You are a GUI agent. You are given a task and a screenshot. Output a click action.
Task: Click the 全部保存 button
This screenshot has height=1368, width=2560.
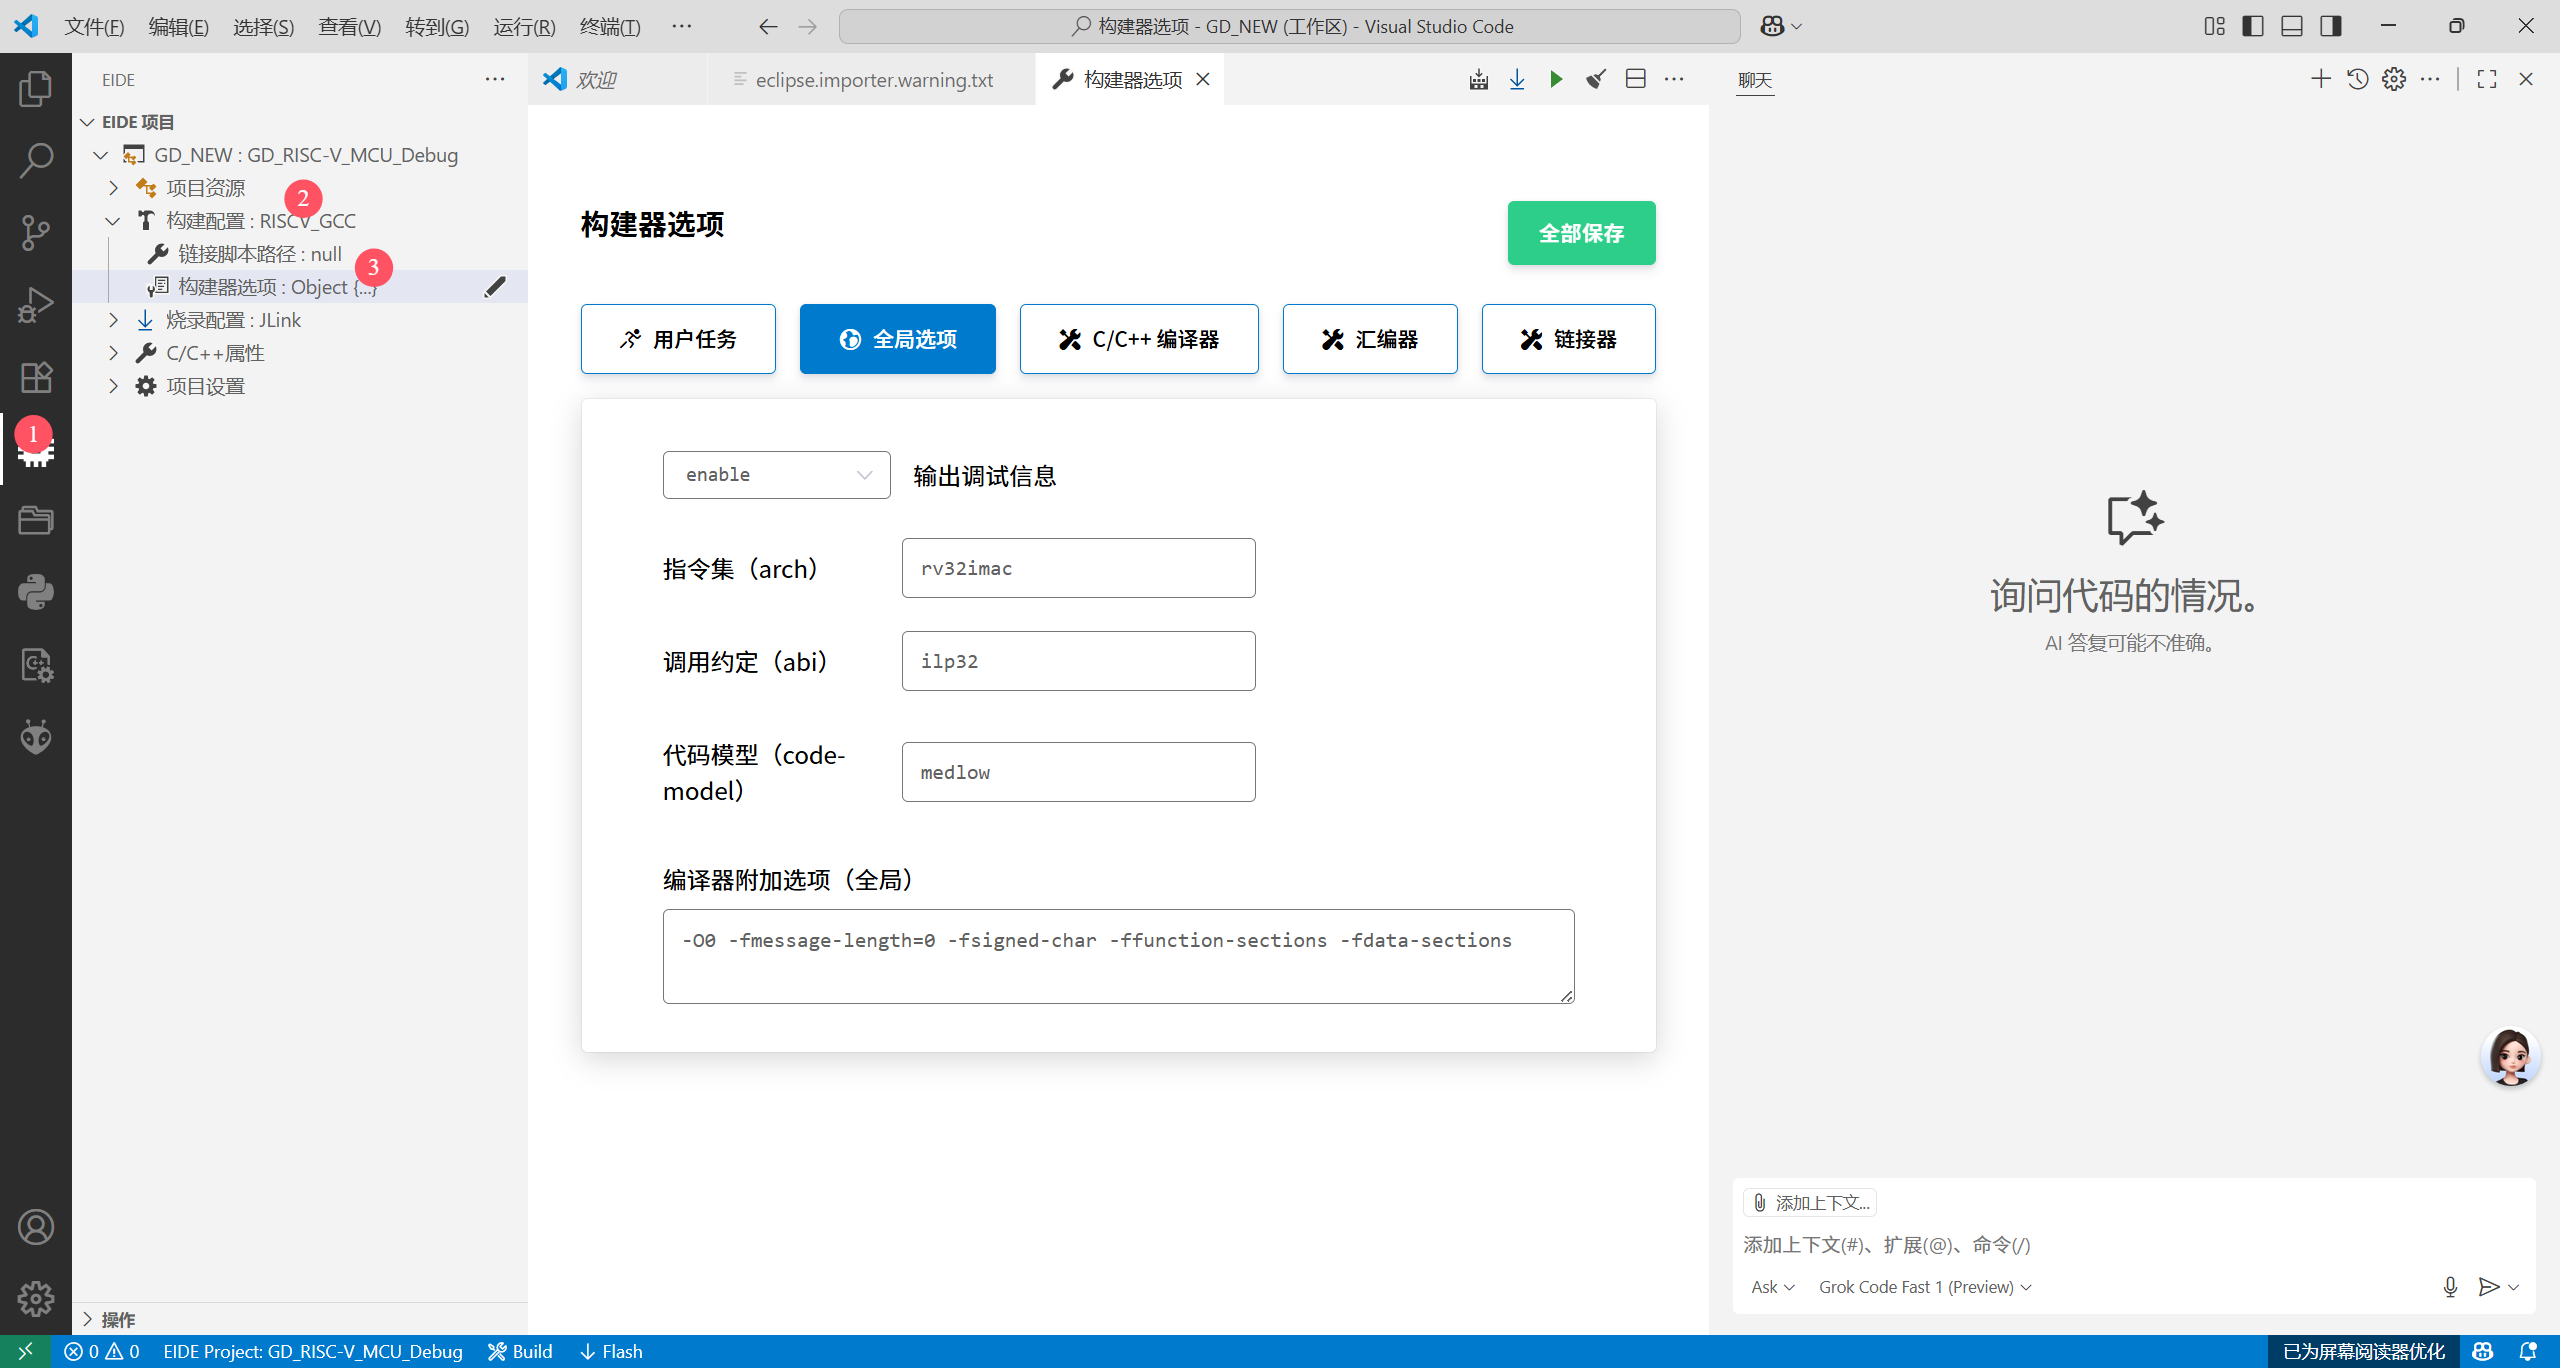tap(1581, 233)
